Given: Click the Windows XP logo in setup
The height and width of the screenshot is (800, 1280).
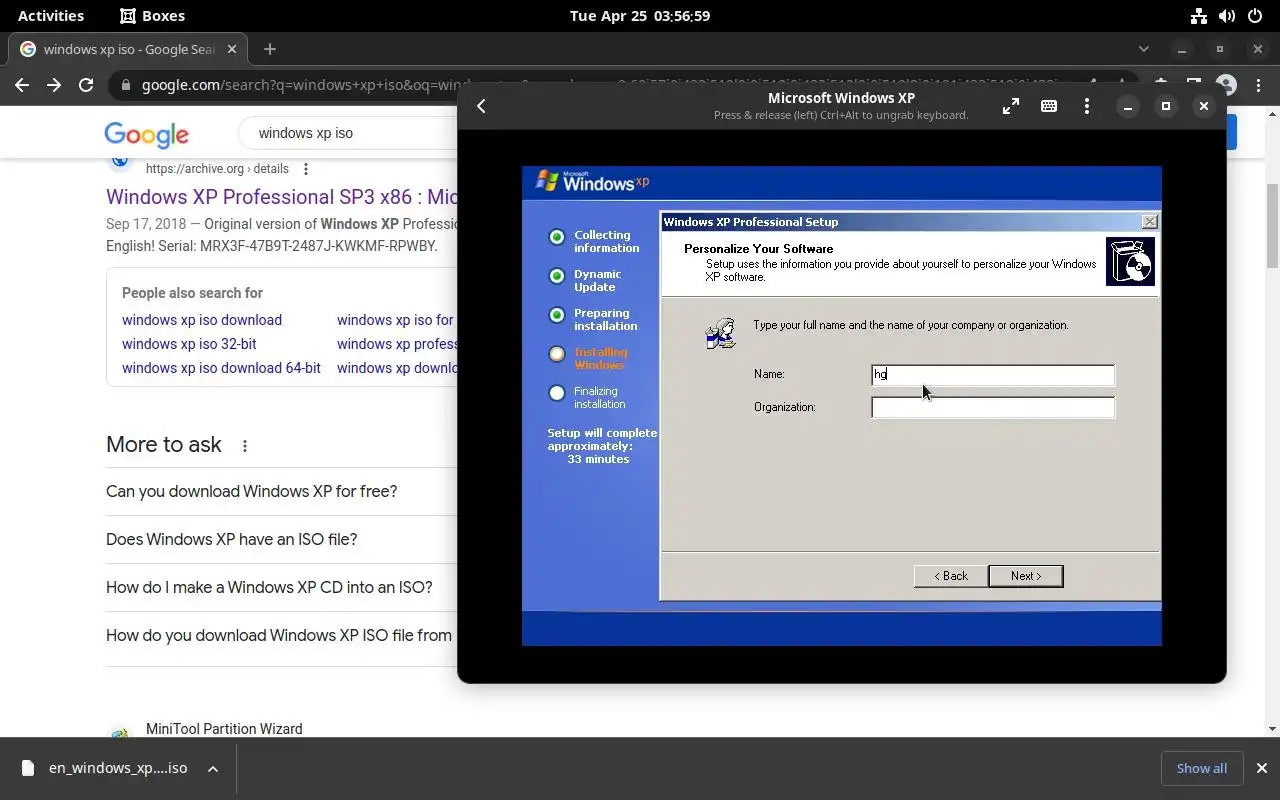Looking at the screenshot, I should (593, 181).
